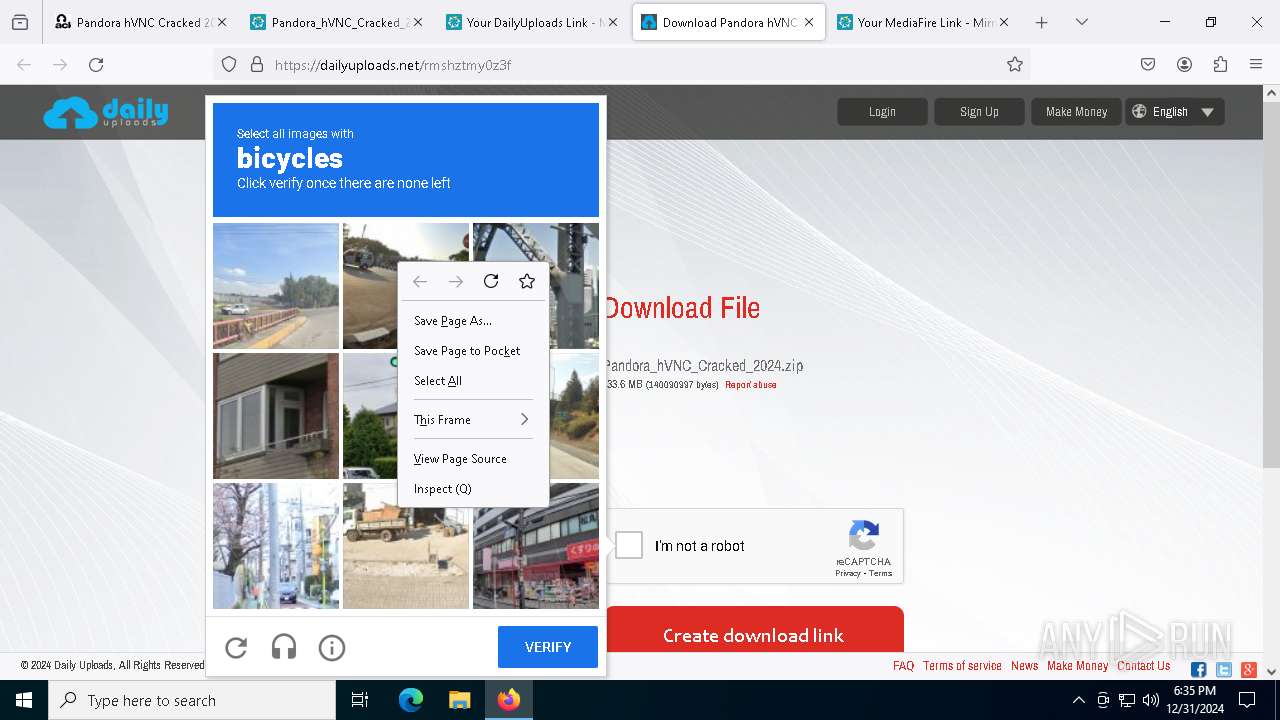Close the Download Pandora hVNC tab

(x=808, y=22)
